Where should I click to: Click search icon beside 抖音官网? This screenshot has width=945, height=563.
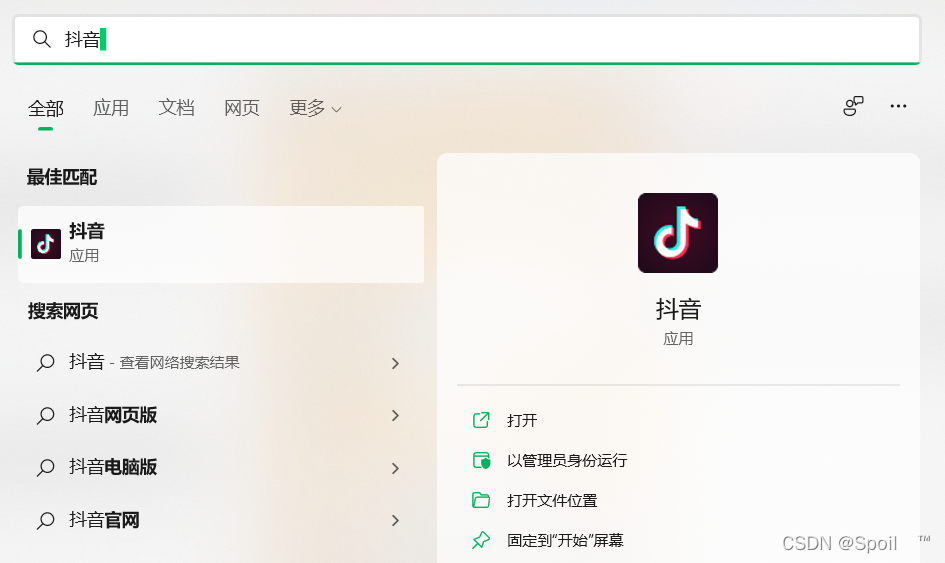(x=46, y=520)
